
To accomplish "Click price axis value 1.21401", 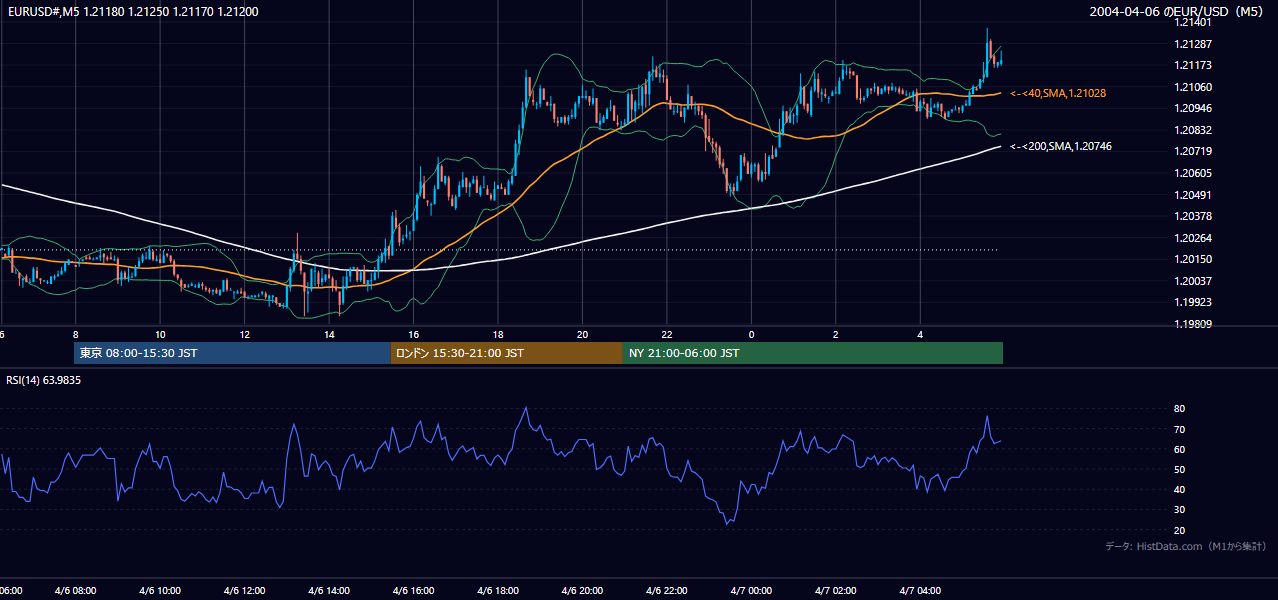I will 1192,22.
